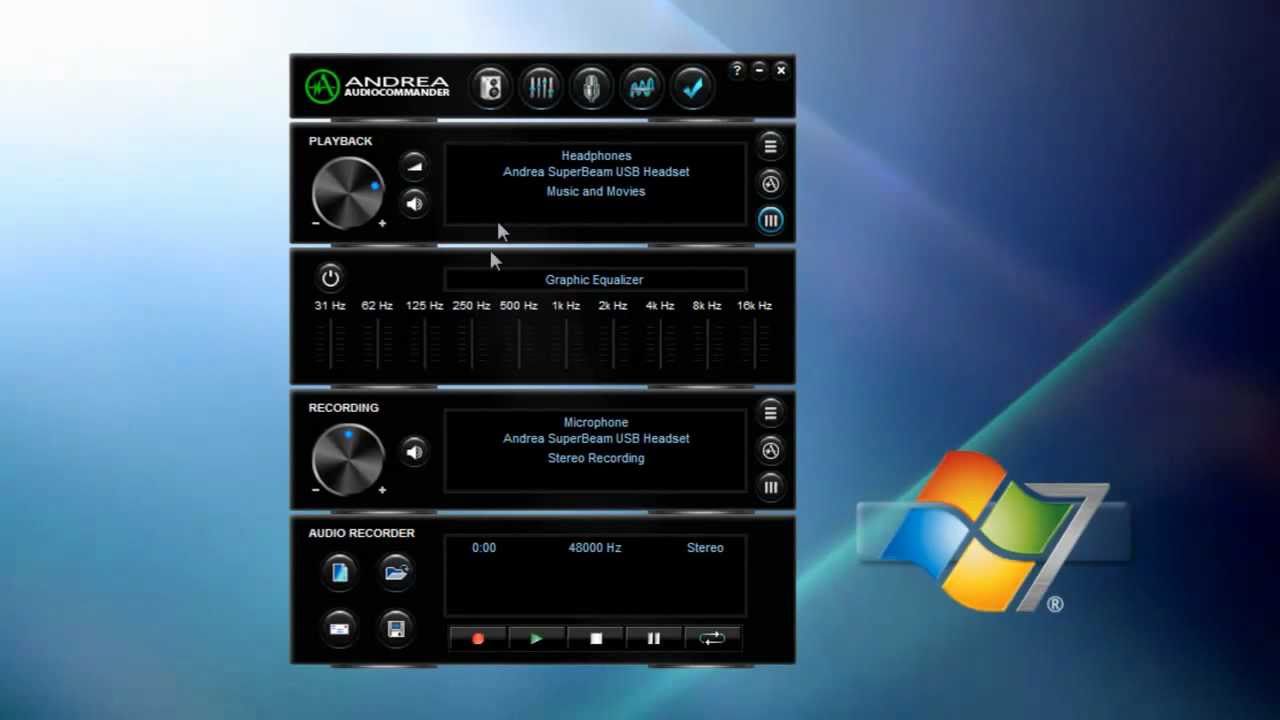Decrease playback volume with minus sign
The width and height of the screenshot is (1280, 720).
[x=316, y=223]
